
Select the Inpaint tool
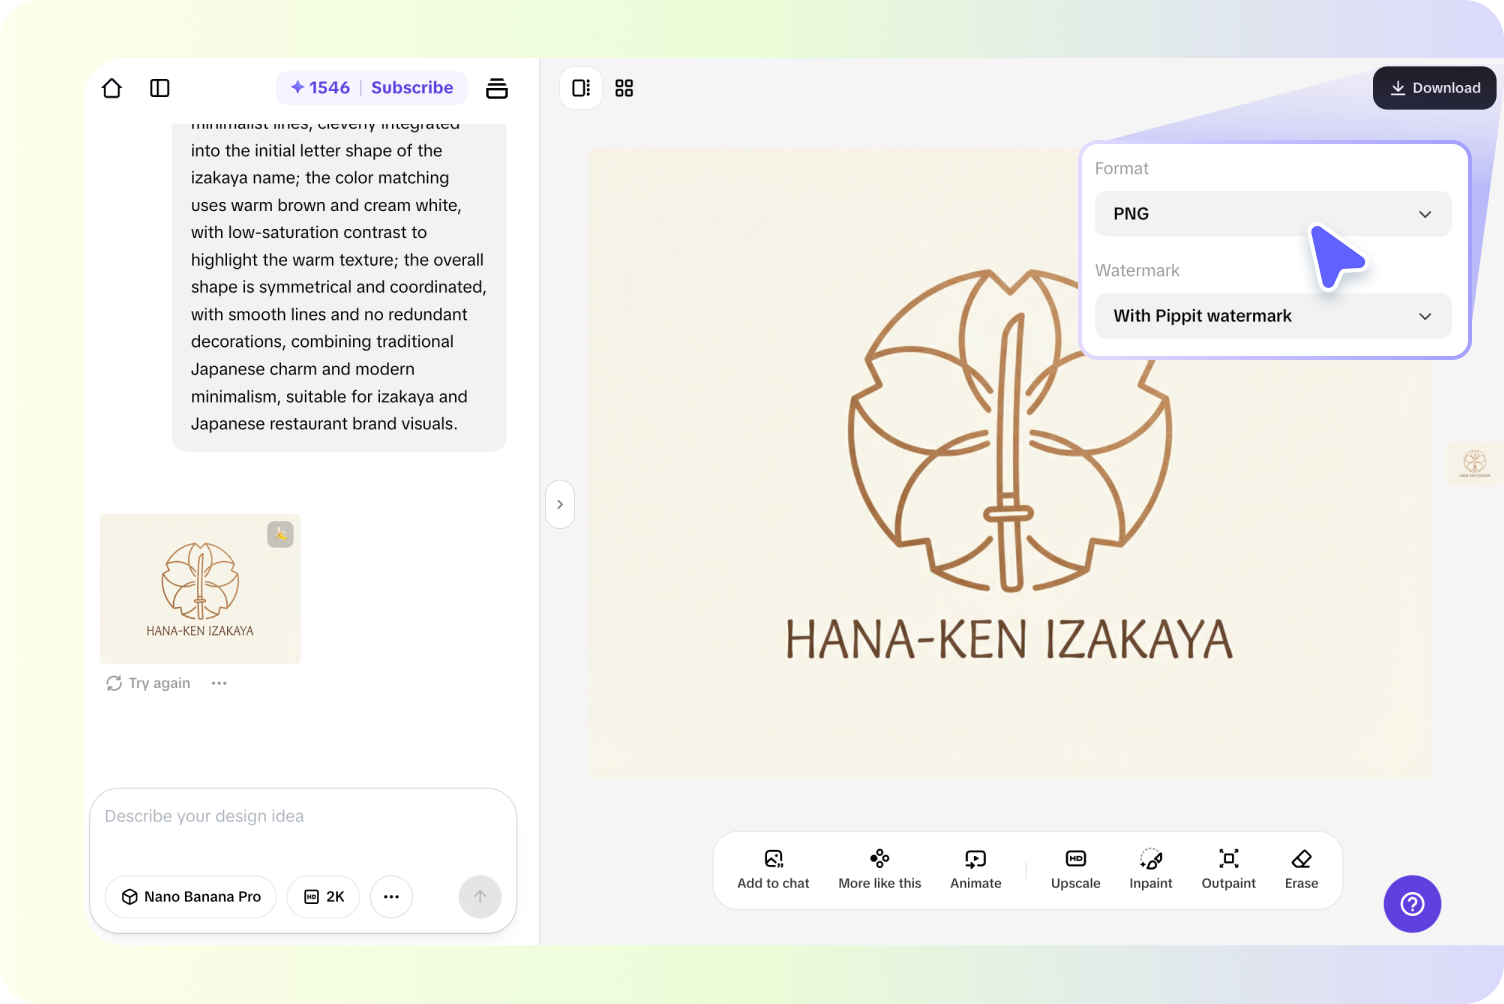[x=1151, y=870]
